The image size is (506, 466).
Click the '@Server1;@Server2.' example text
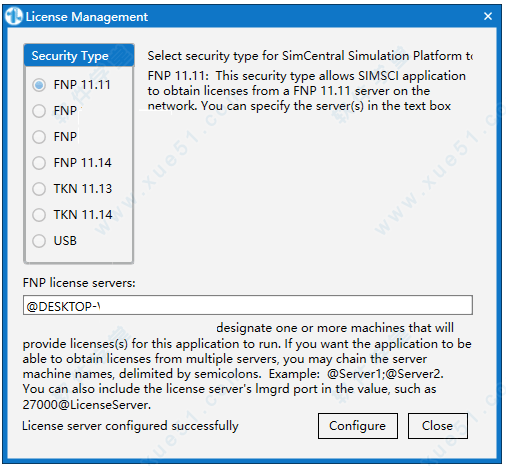coord(385,374)
